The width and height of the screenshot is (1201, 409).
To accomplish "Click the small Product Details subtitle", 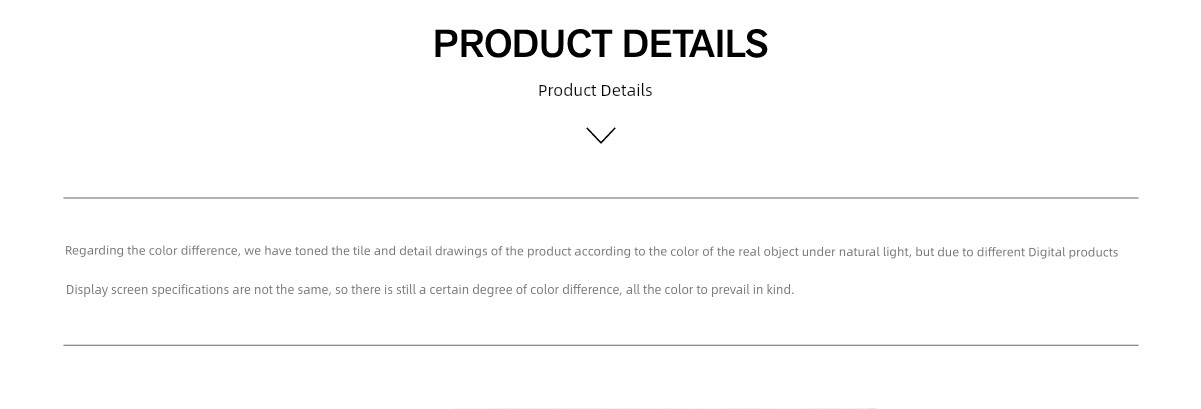I will [x=595, y=90].
